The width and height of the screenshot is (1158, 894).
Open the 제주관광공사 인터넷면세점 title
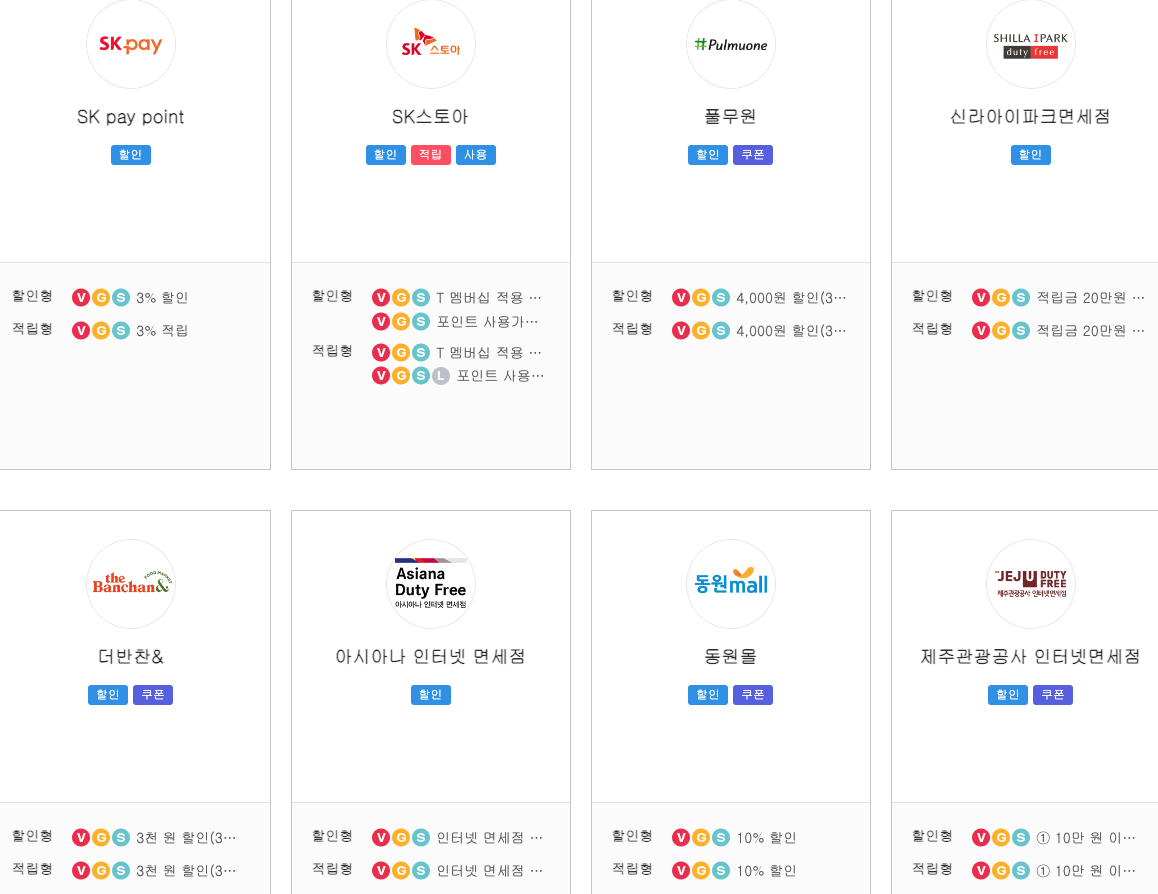(1030, 656)
